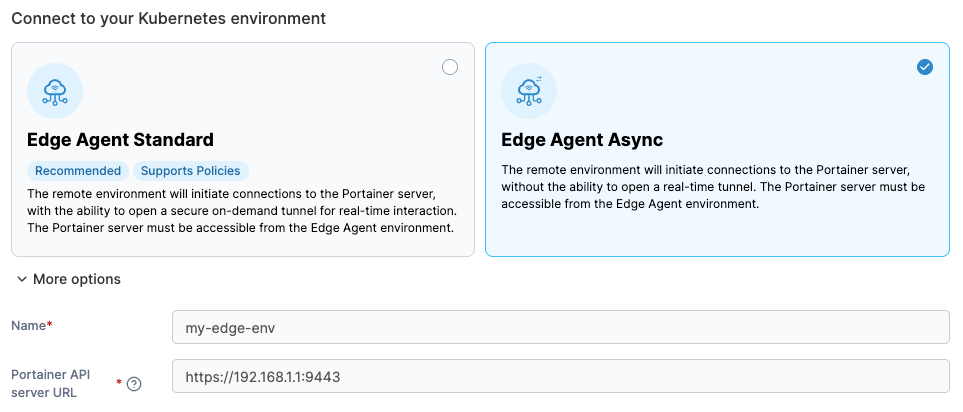Click the blue checkmark on Edge Agent Async
Image resolution: width=963 pixels, height=412 pixels.
[925, 67]
